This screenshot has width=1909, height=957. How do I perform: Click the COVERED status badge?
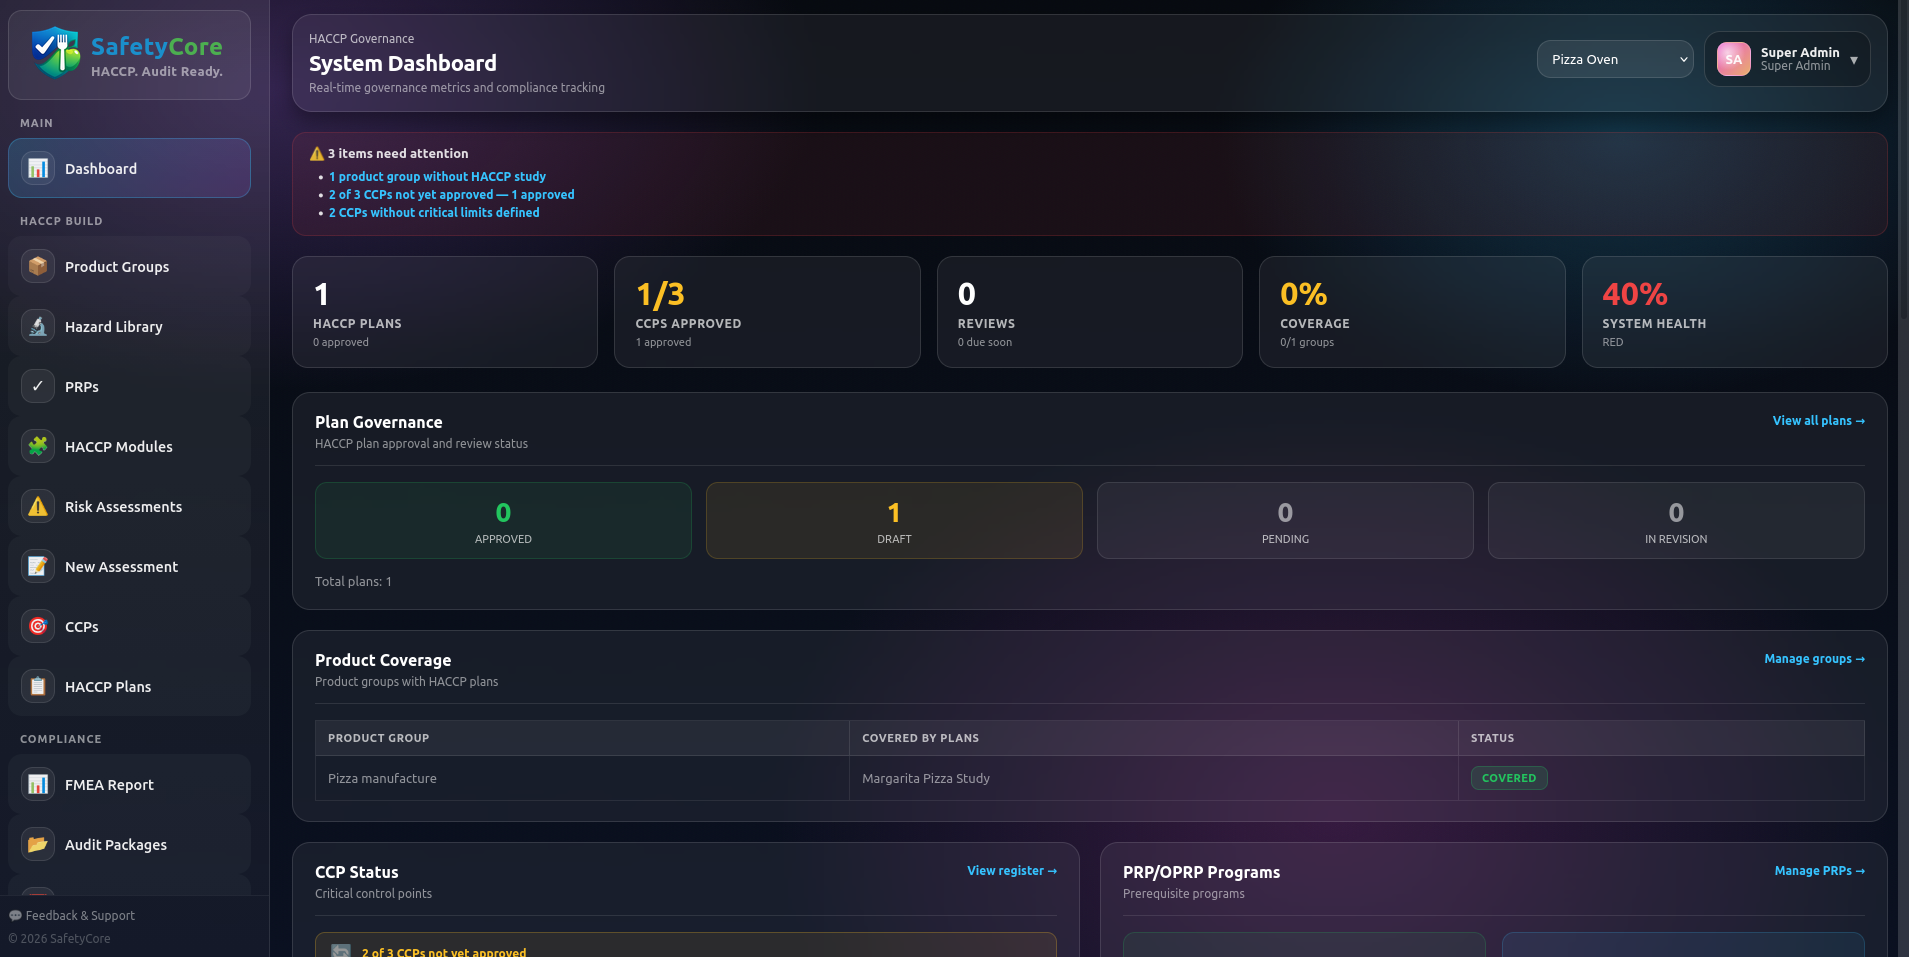(1509, 778)
